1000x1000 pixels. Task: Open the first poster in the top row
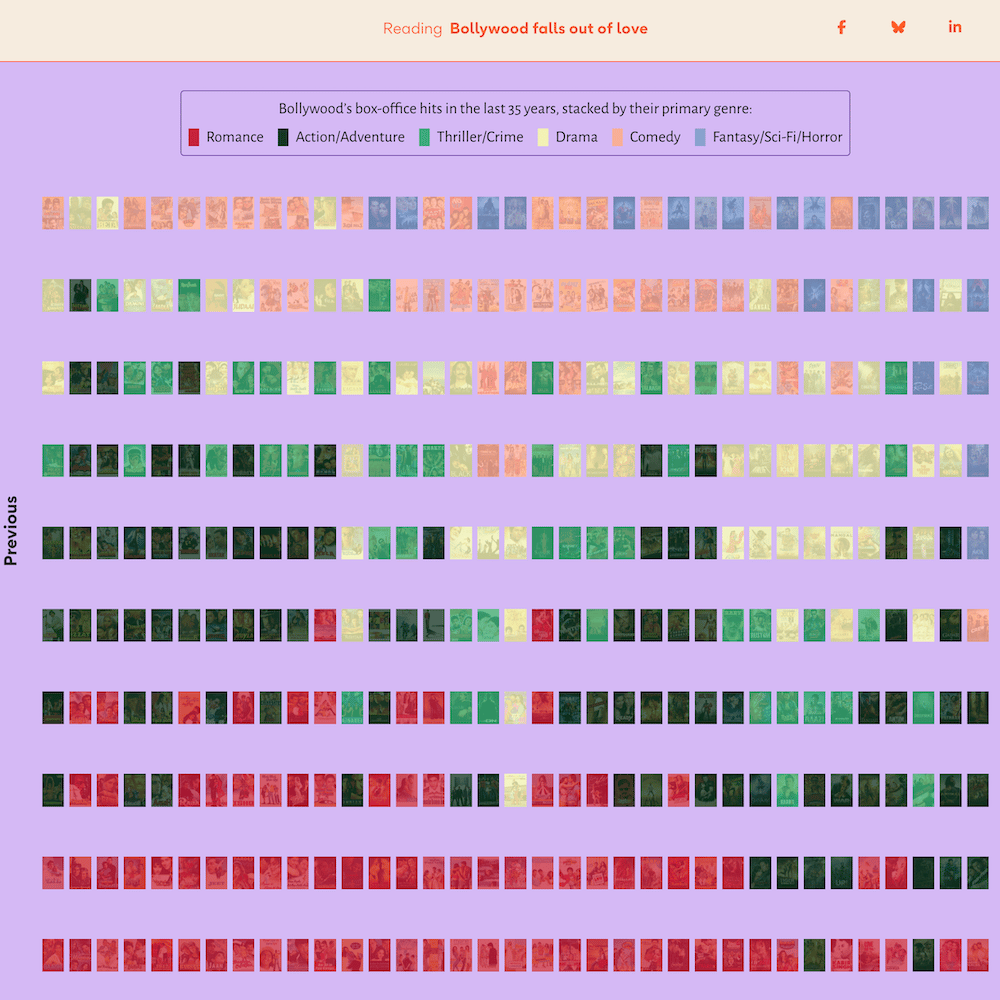click(53, 213)
